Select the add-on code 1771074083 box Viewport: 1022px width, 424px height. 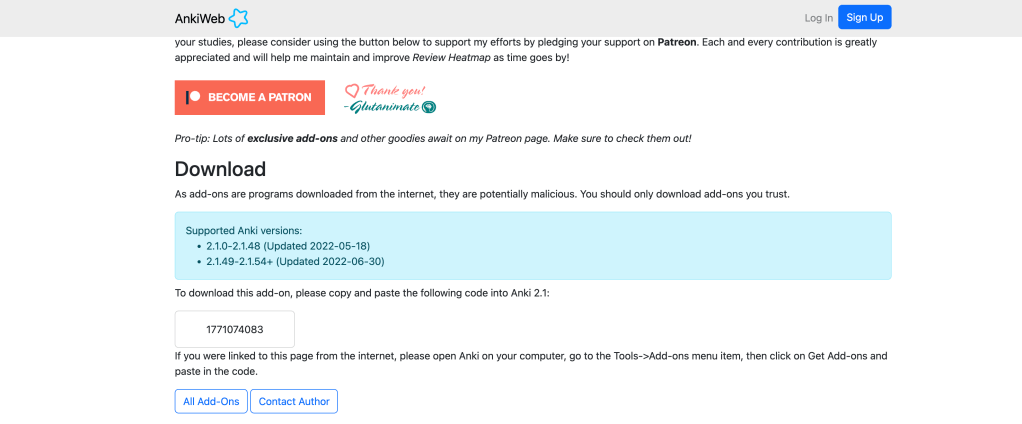tap(235, 329)
